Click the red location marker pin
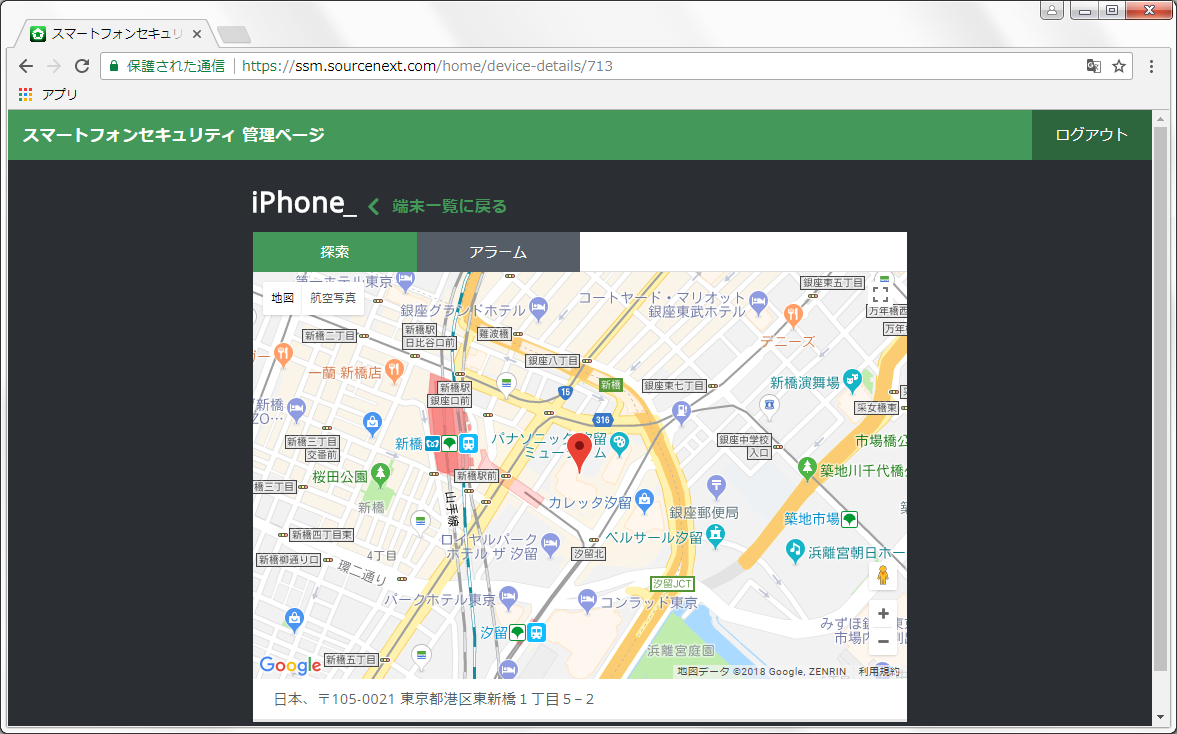 point(579,452)
